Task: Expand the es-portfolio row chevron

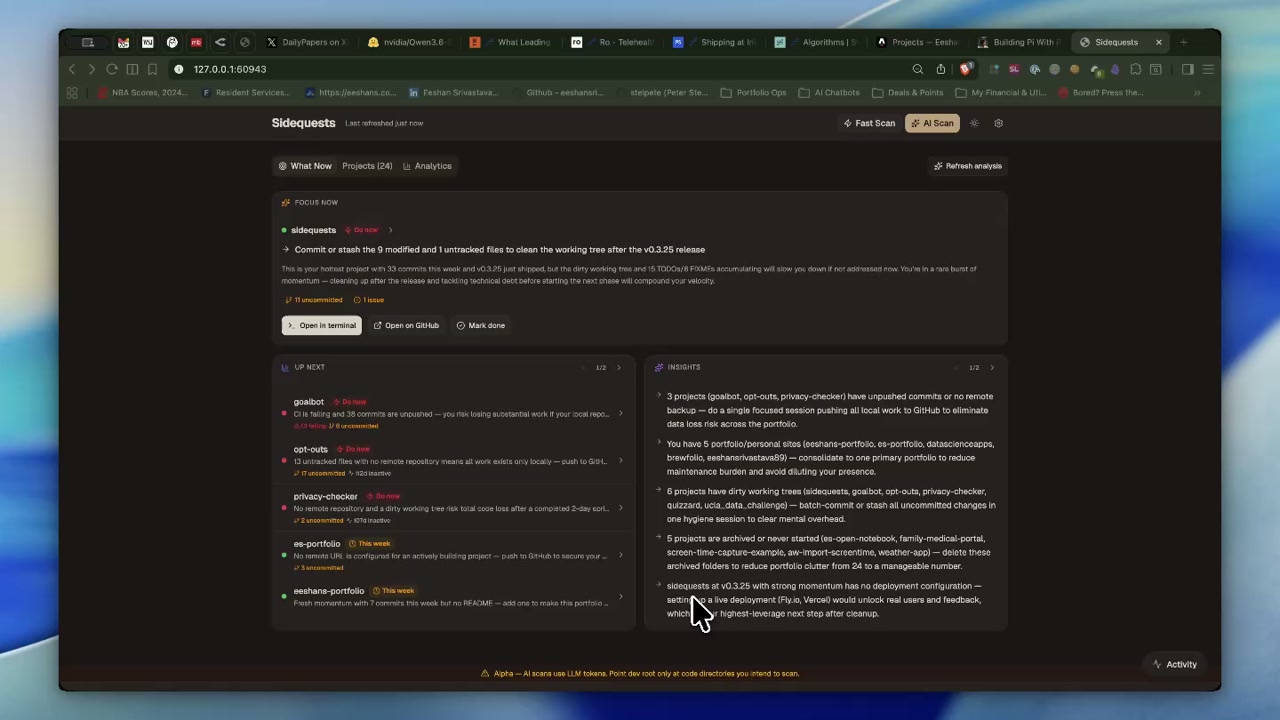Action: 620,555
